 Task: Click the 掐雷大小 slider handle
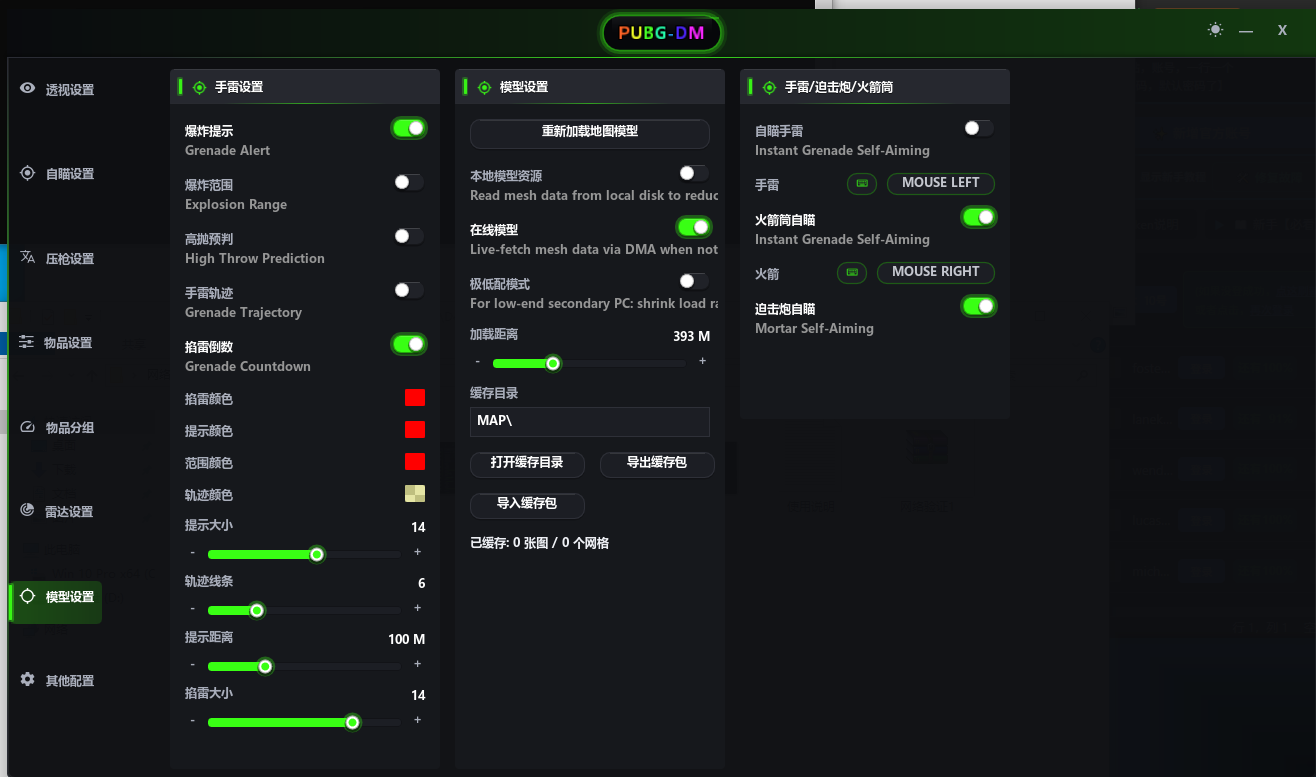352,722
